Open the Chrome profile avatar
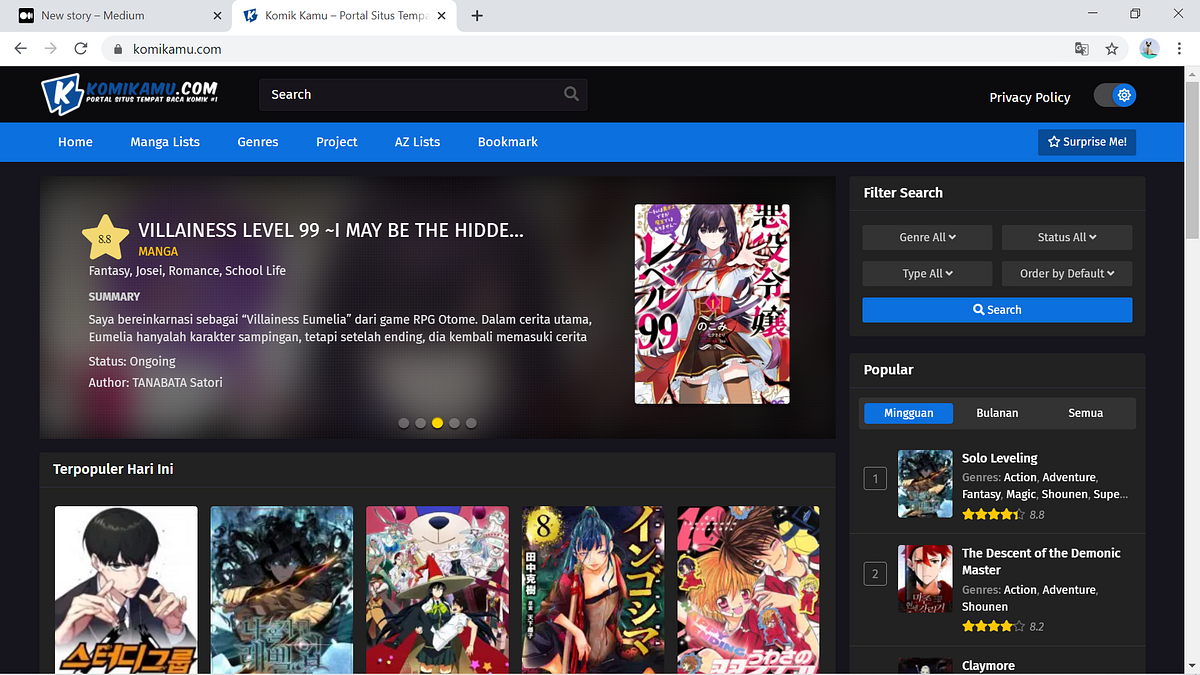 (x=1150, y=48)
